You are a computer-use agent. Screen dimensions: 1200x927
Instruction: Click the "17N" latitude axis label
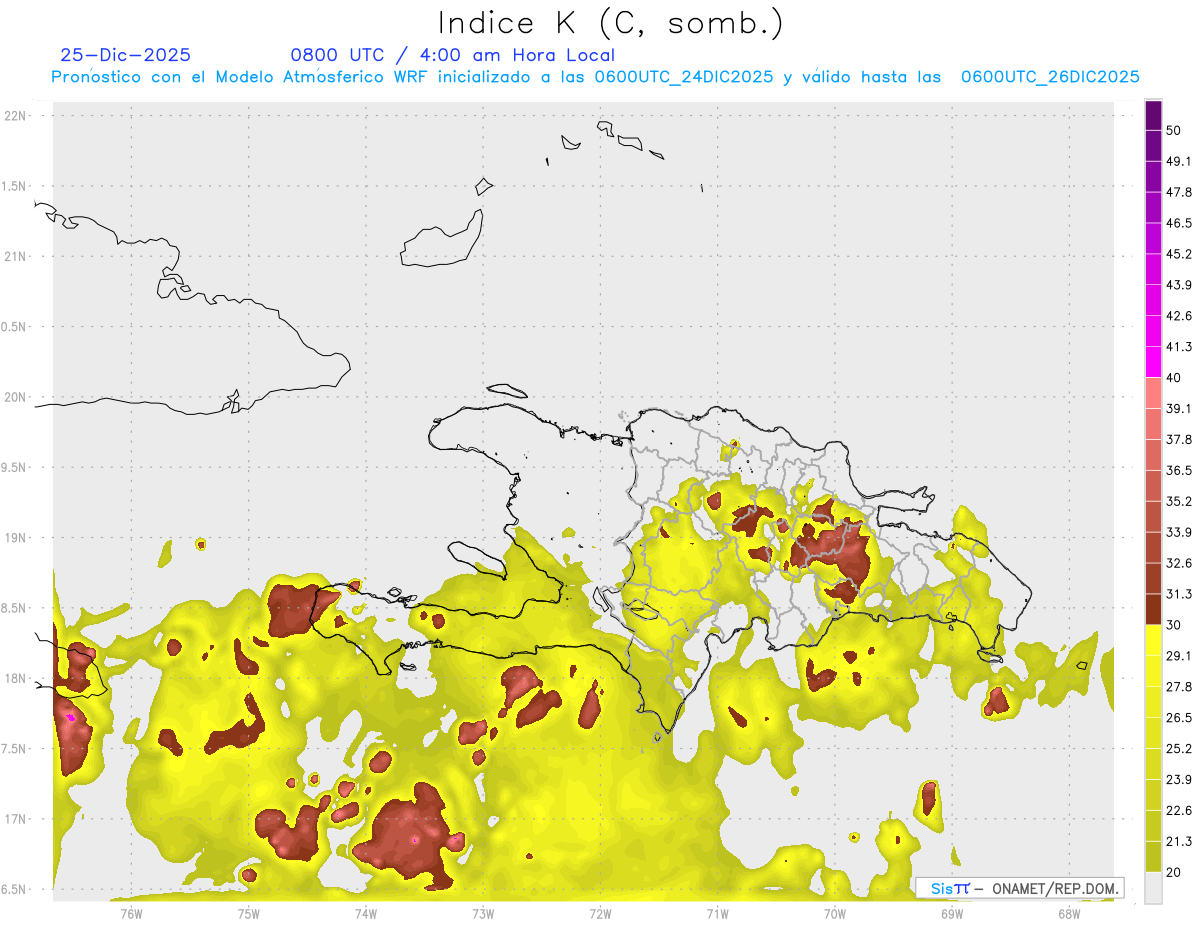pos(16,819)
